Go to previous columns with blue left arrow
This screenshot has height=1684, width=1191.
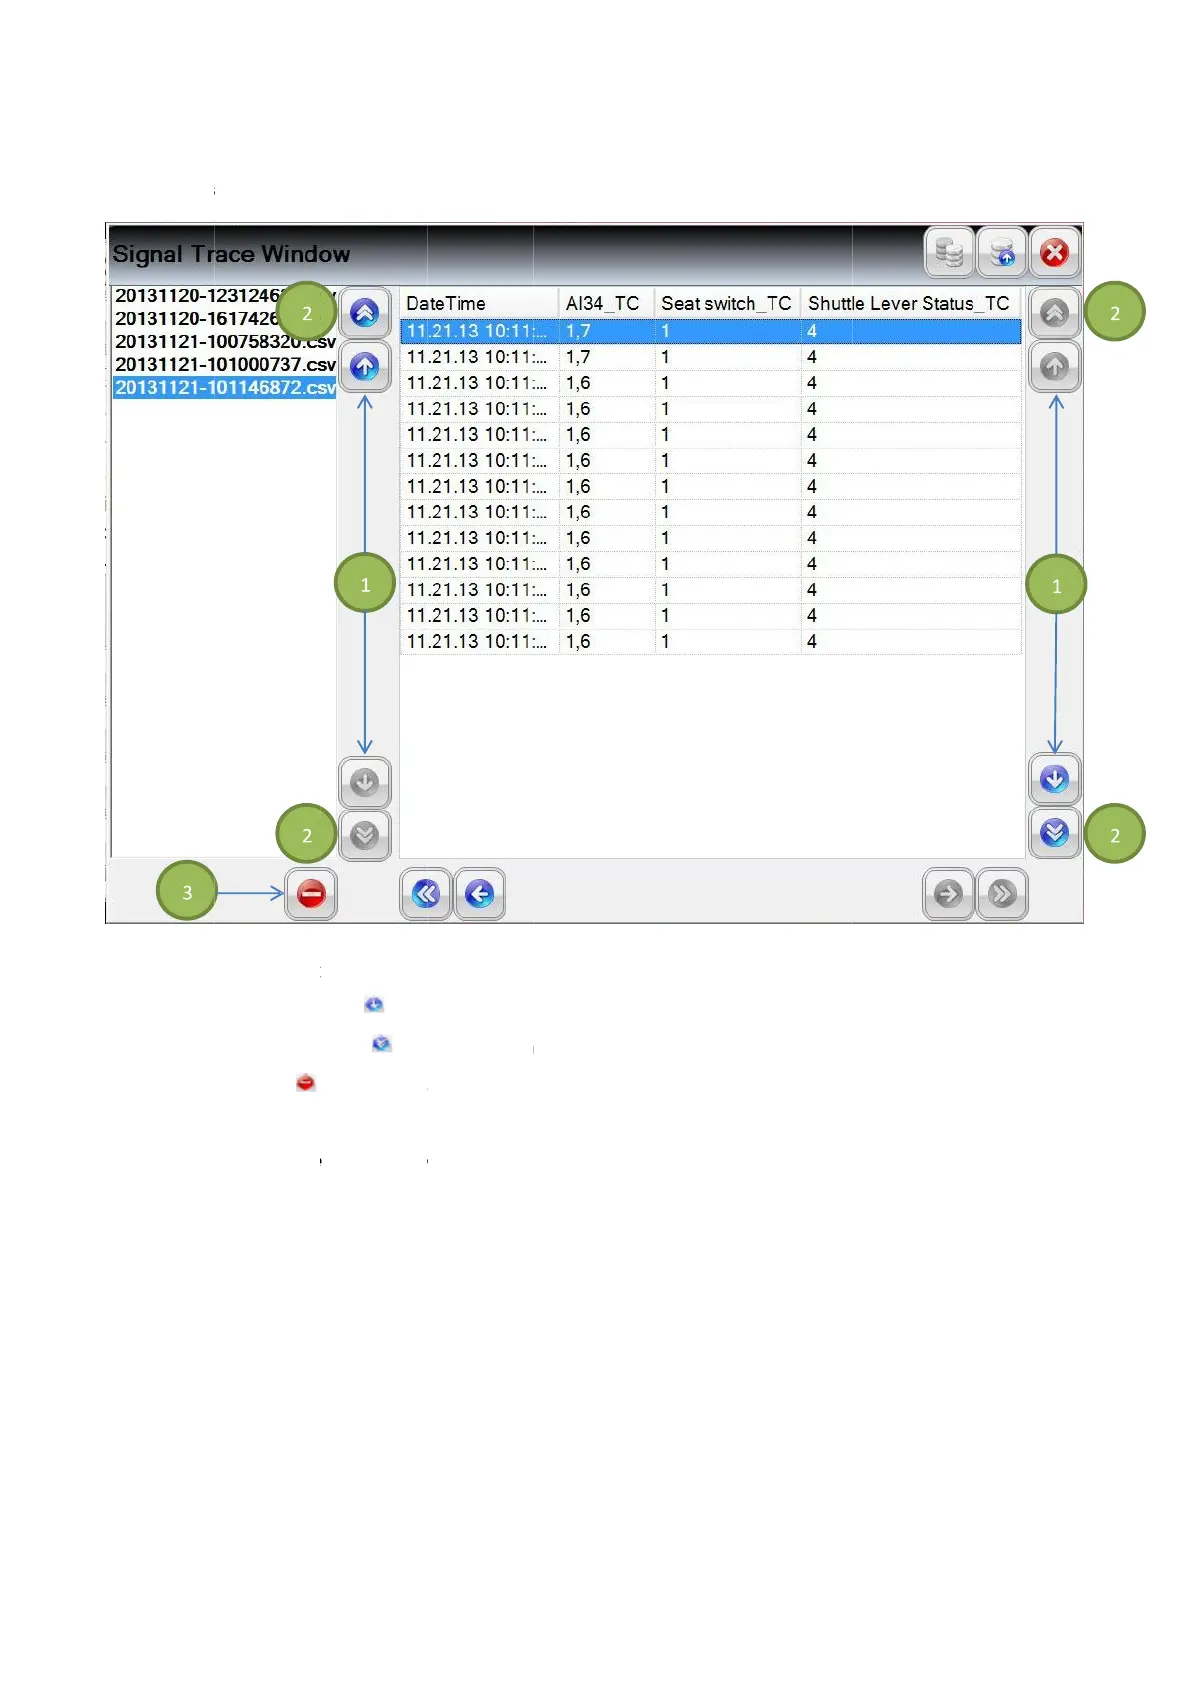pyautogui.click(x=479, y=893)
